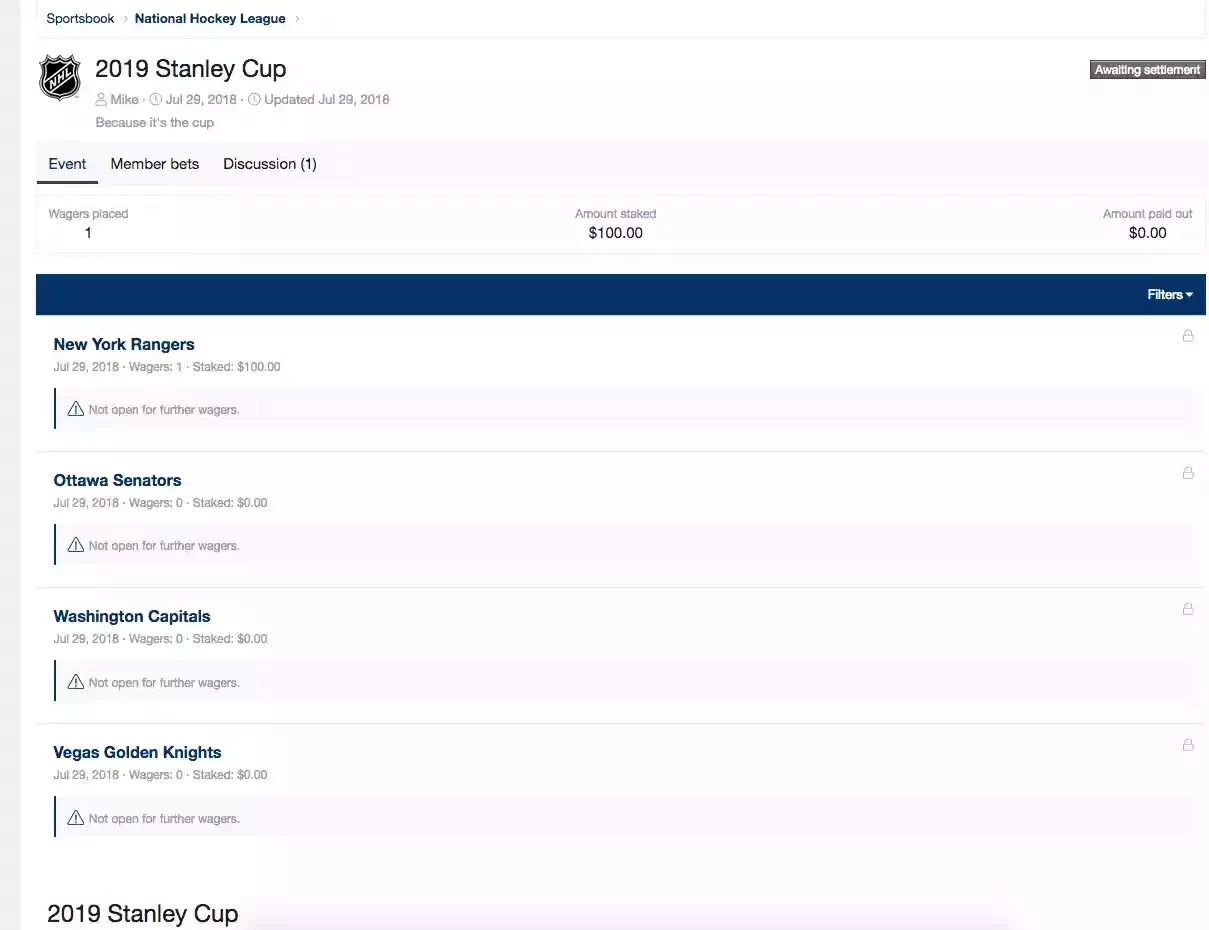Click the Amount staked label
The height and width of the screenshot is (930, 1209).
(616, 213)
